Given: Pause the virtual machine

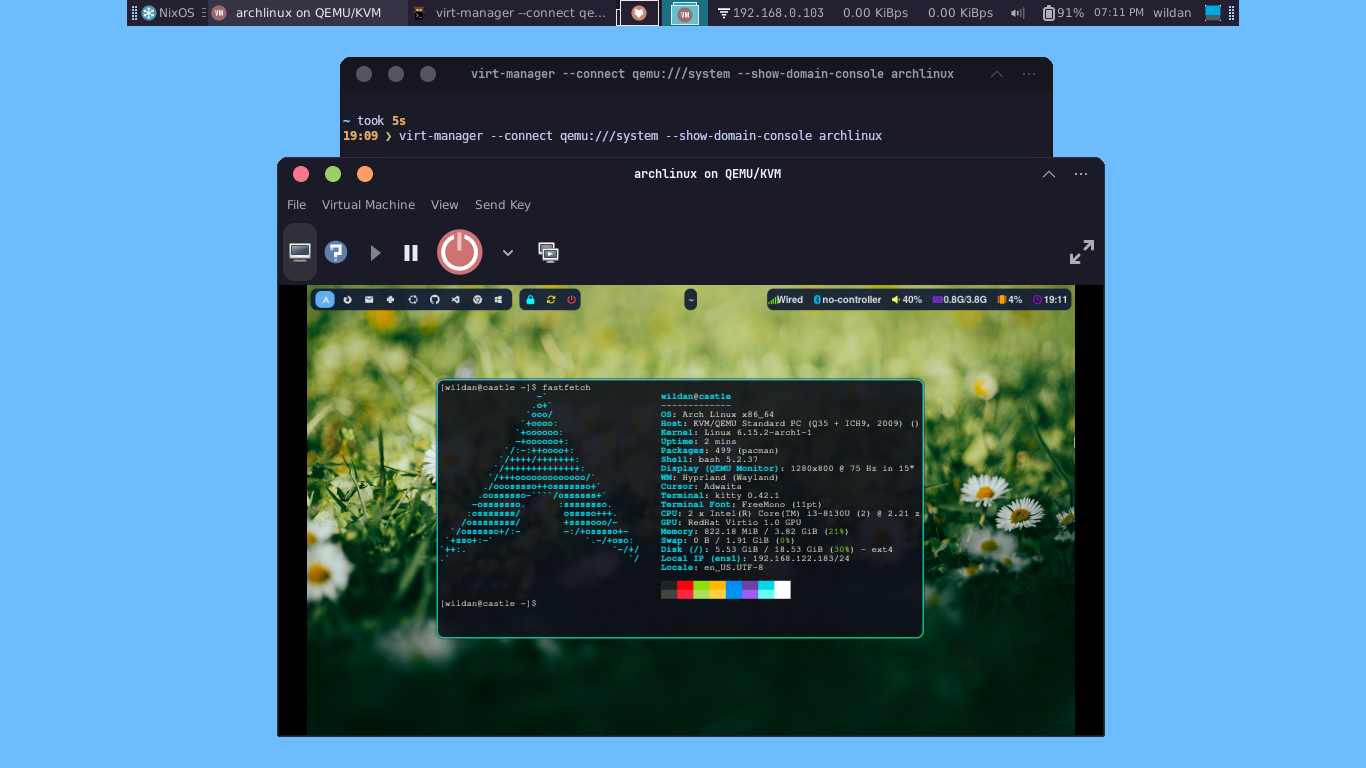Looking at the screenshot, I should [x=411, y=253].
